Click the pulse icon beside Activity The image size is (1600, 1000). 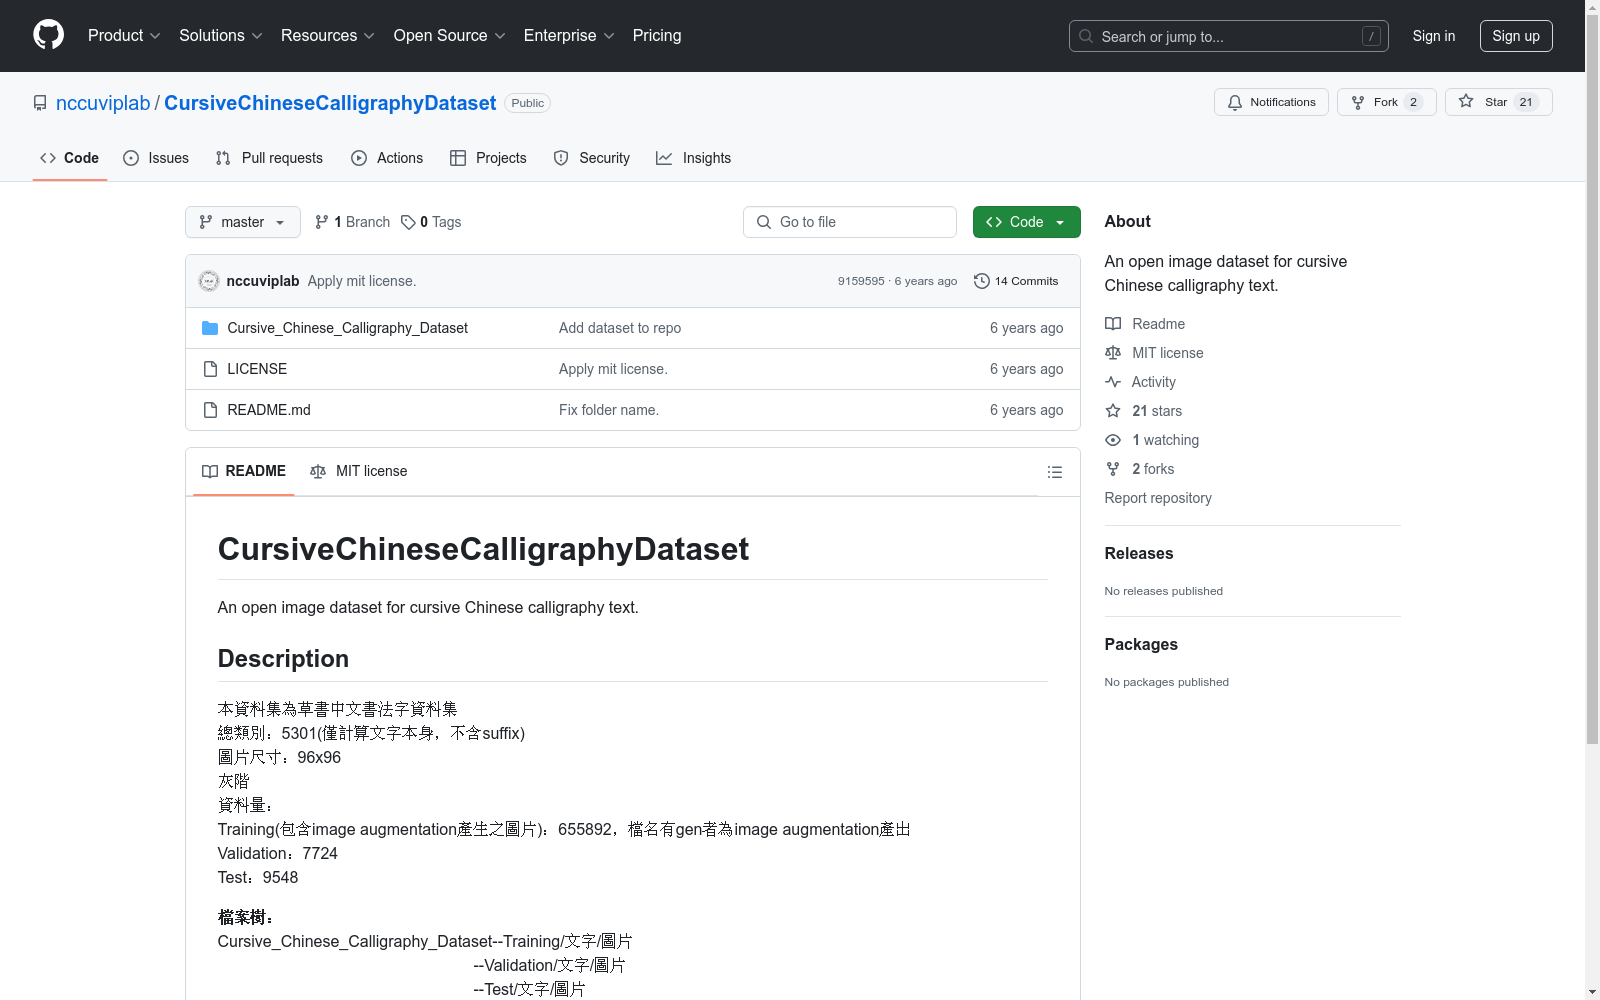1113,382
